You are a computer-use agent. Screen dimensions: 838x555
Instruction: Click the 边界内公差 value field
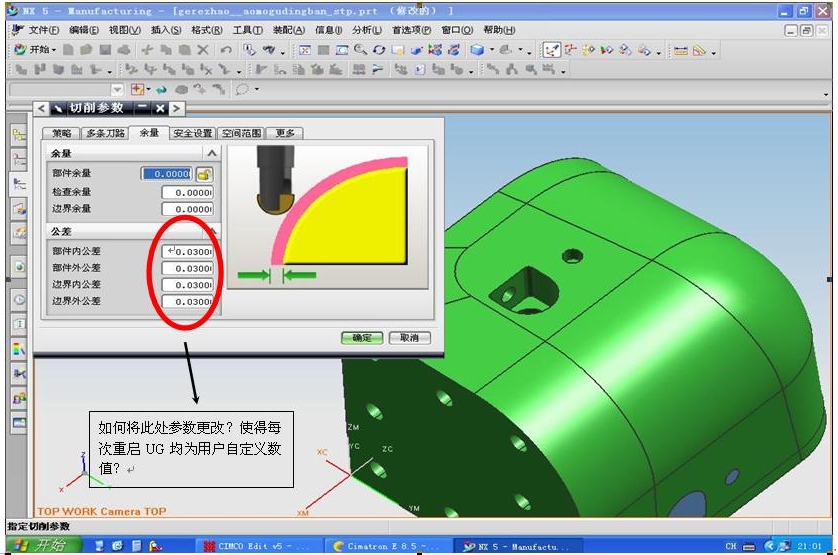[188, 285]
